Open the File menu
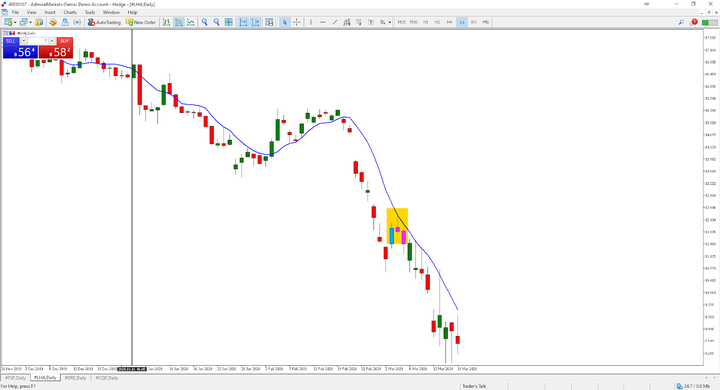 pos(15,12)
